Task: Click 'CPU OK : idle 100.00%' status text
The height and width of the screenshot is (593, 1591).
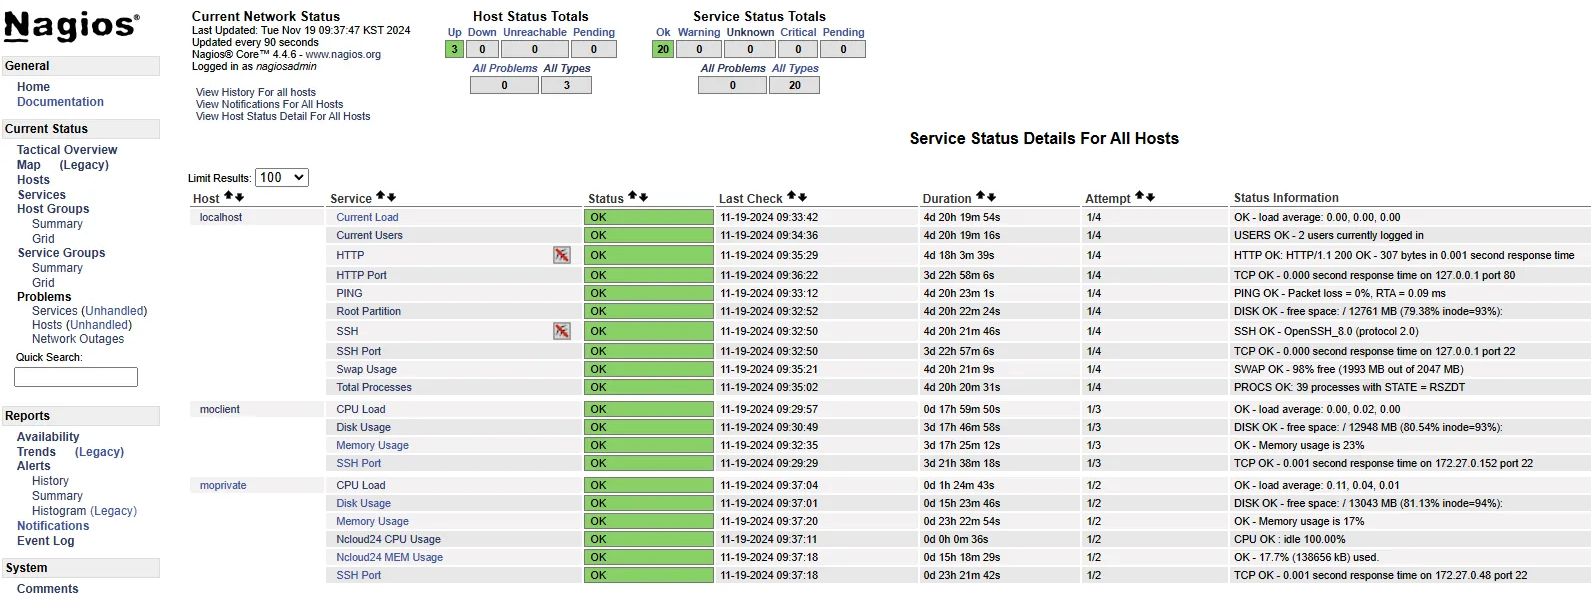Action: [x=1290, y=539]
